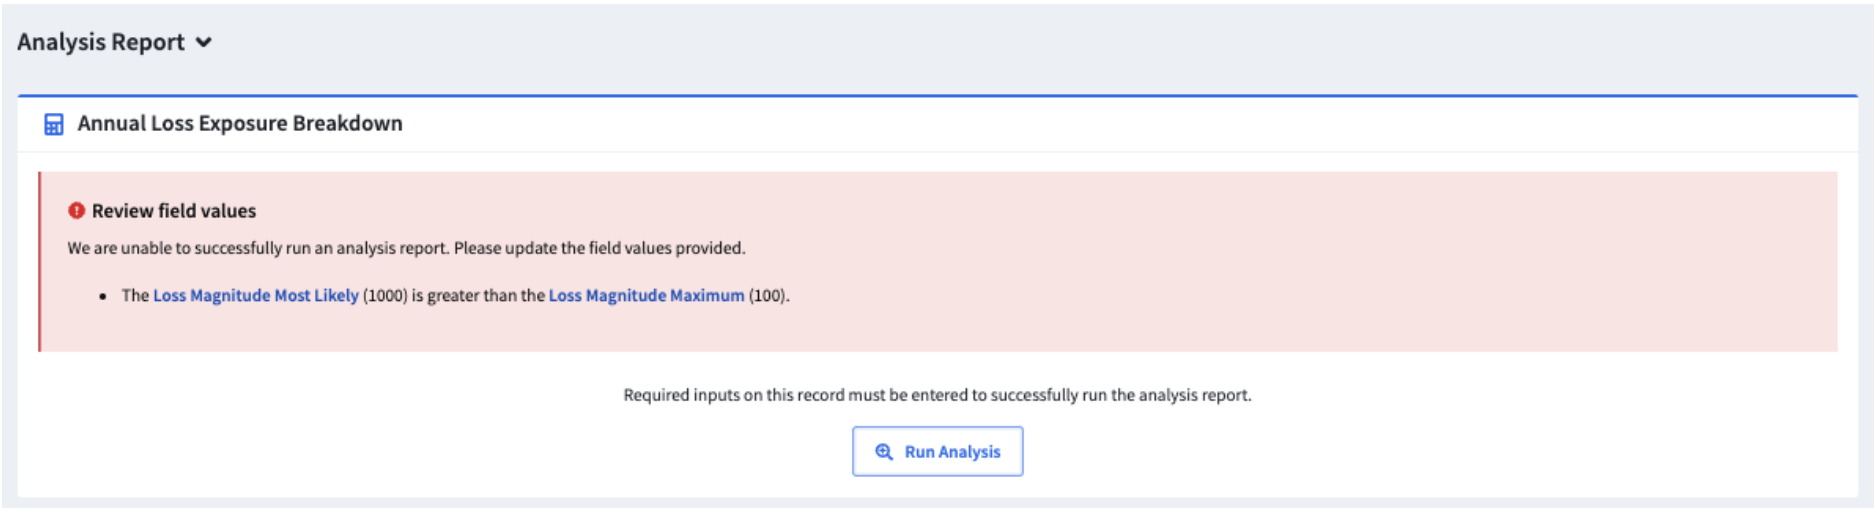Click the (100) value in the error
Image resolution: width=1874 pixels, height=516 pixels.
pyautogui.click(x=769, y=295)
